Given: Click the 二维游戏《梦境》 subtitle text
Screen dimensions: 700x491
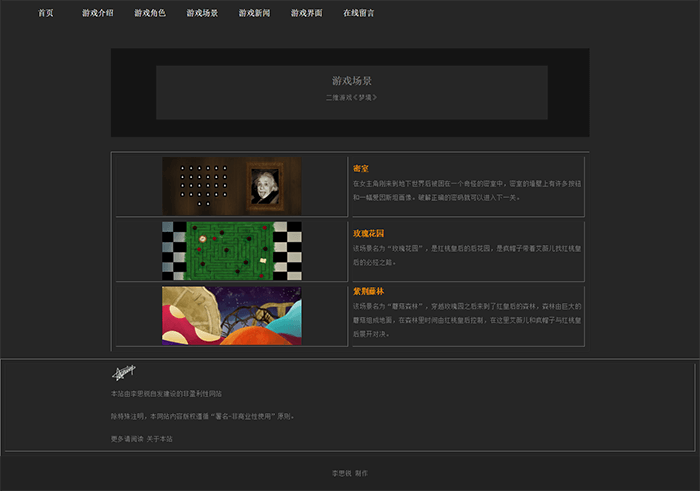Looking at the screenshot, I should click(351, 97).
